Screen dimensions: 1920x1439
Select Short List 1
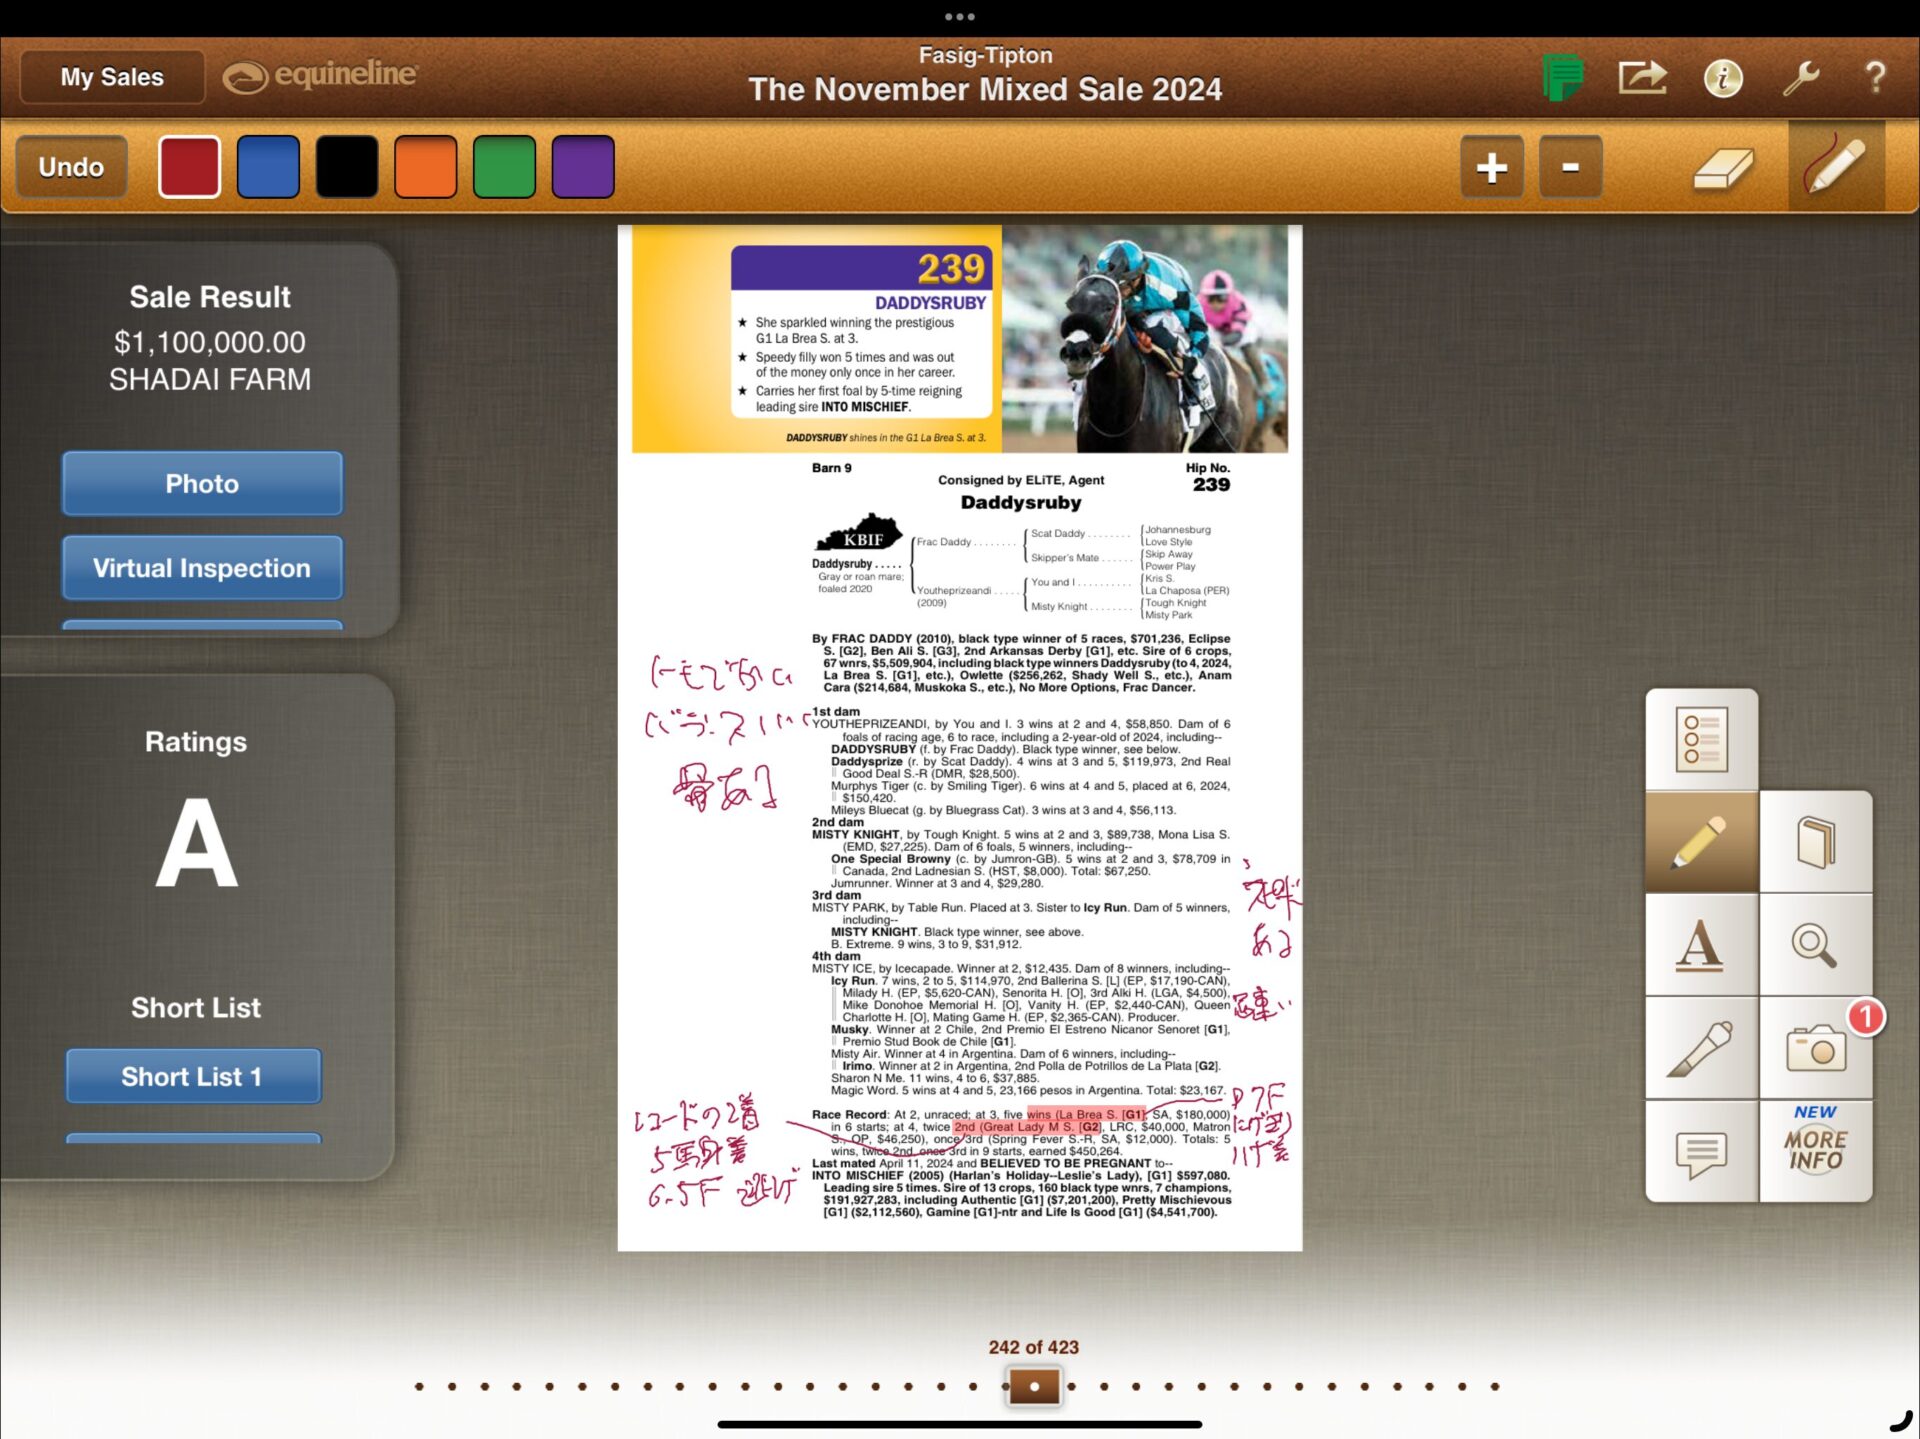coord(193,1076)
